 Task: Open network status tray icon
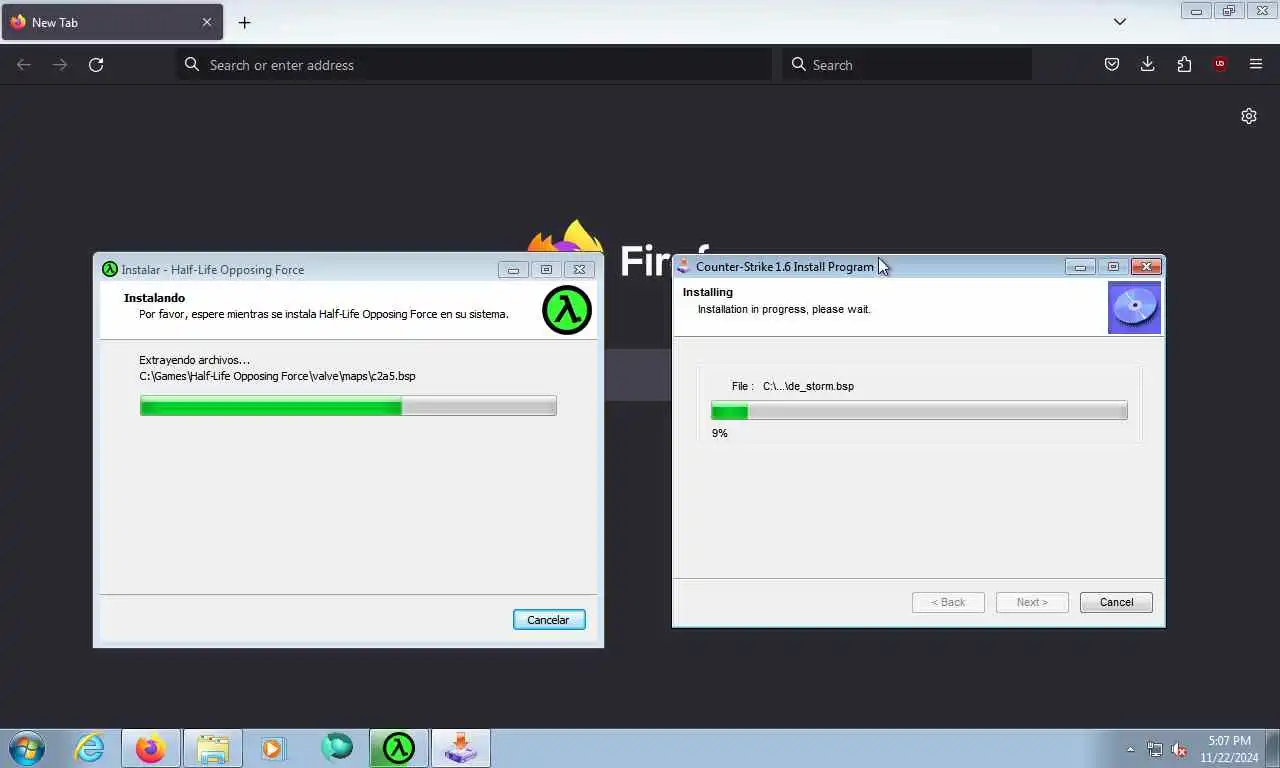1155,749
